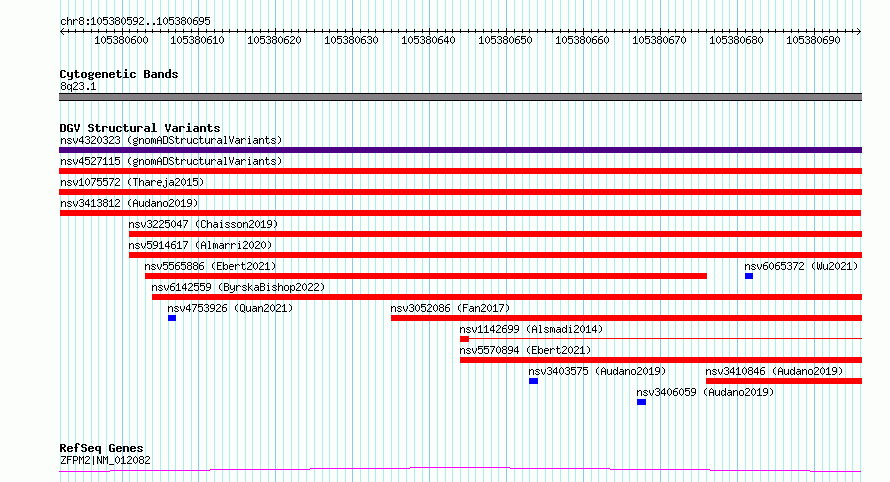Click ruler position 105380610

tap(198, 41)
